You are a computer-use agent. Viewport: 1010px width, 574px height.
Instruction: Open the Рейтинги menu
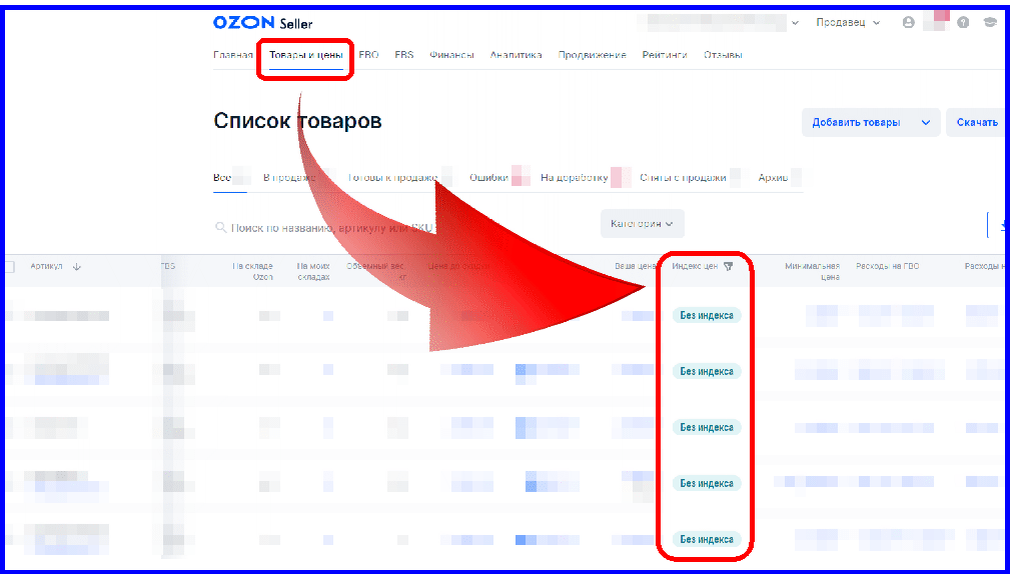(665, 55)
